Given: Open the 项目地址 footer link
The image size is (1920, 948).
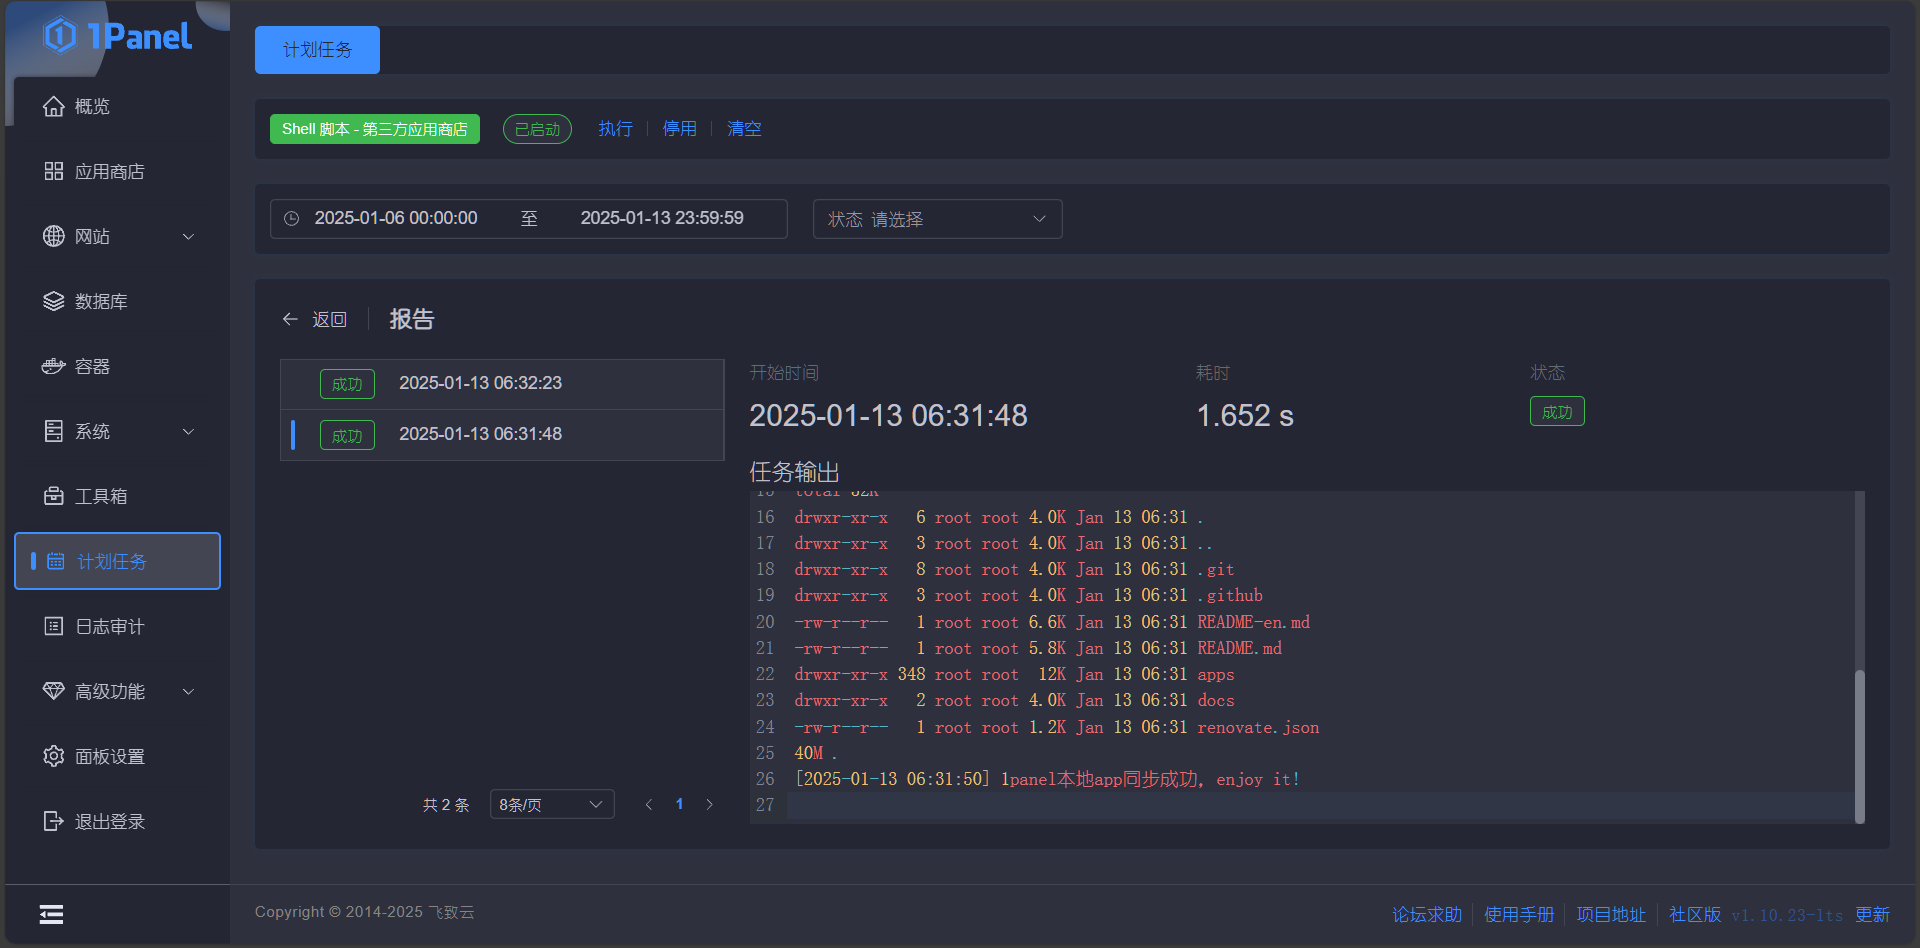Looking at the screenshot, I should point(1611,915).
